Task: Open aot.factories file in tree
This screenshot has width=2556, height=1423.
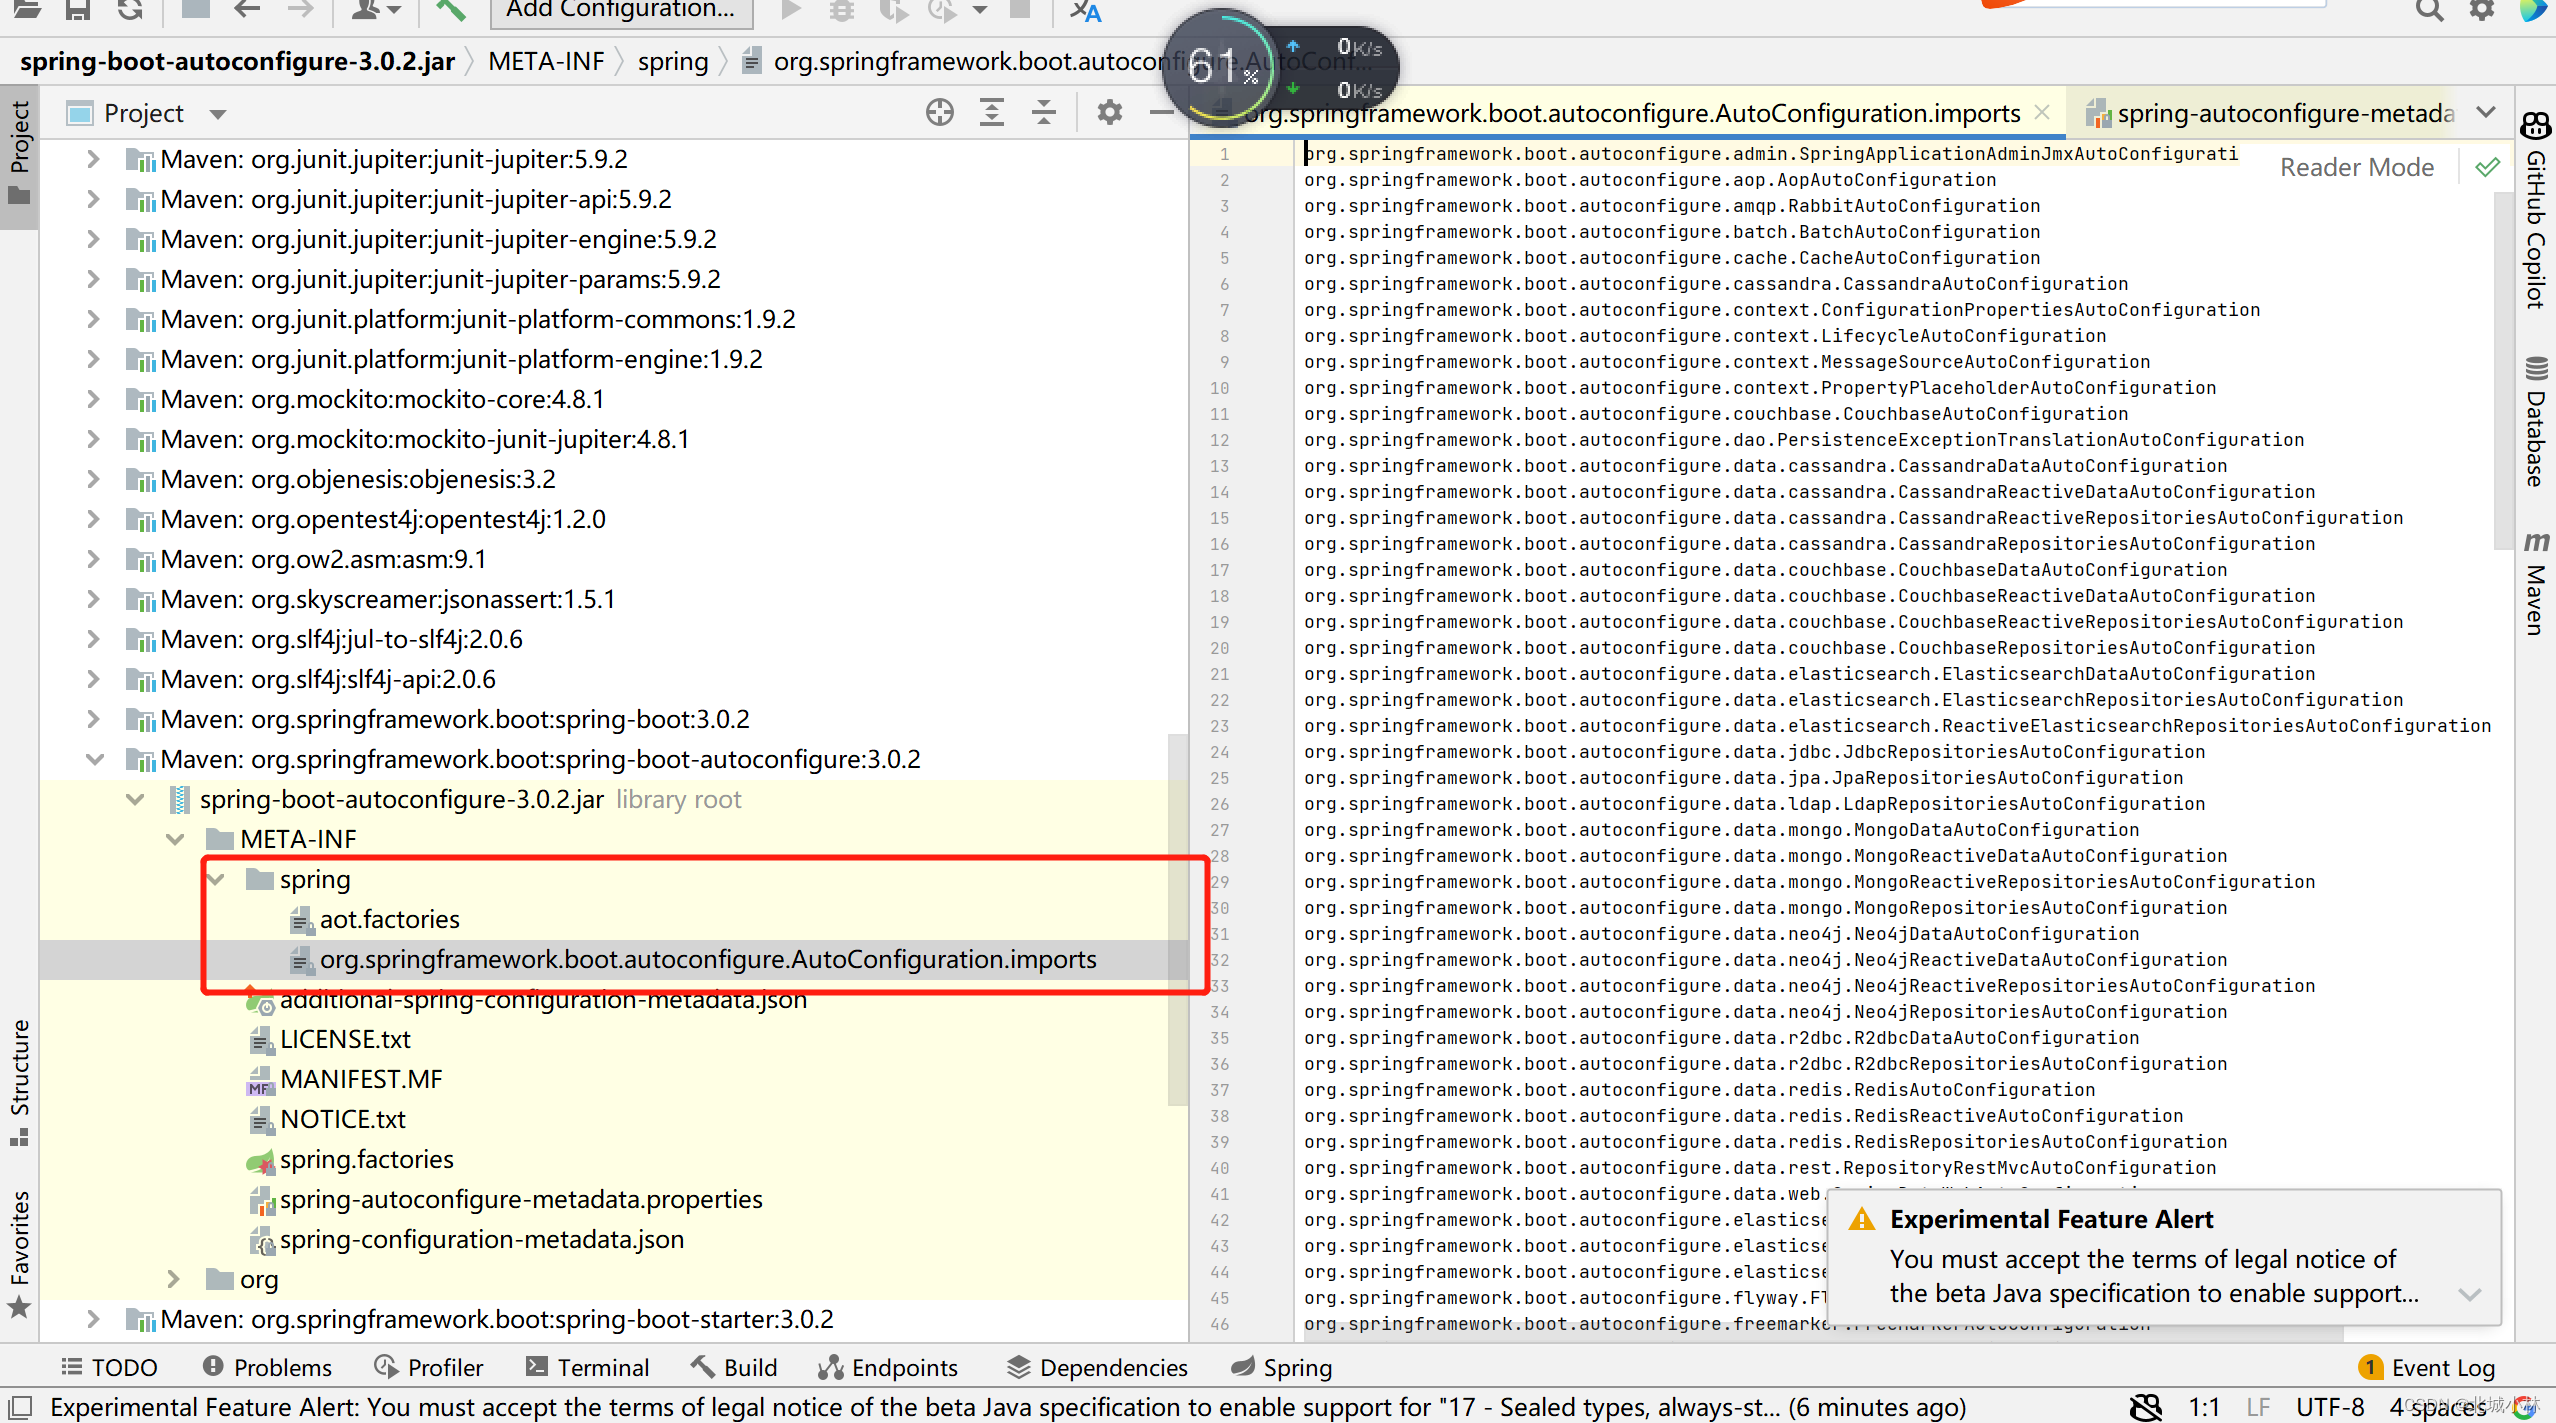Action: point(389,919)
